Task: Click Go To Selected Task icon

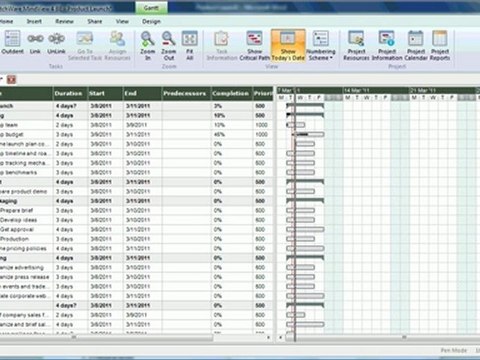Action: pyautogui.click(x=85, y=46)
